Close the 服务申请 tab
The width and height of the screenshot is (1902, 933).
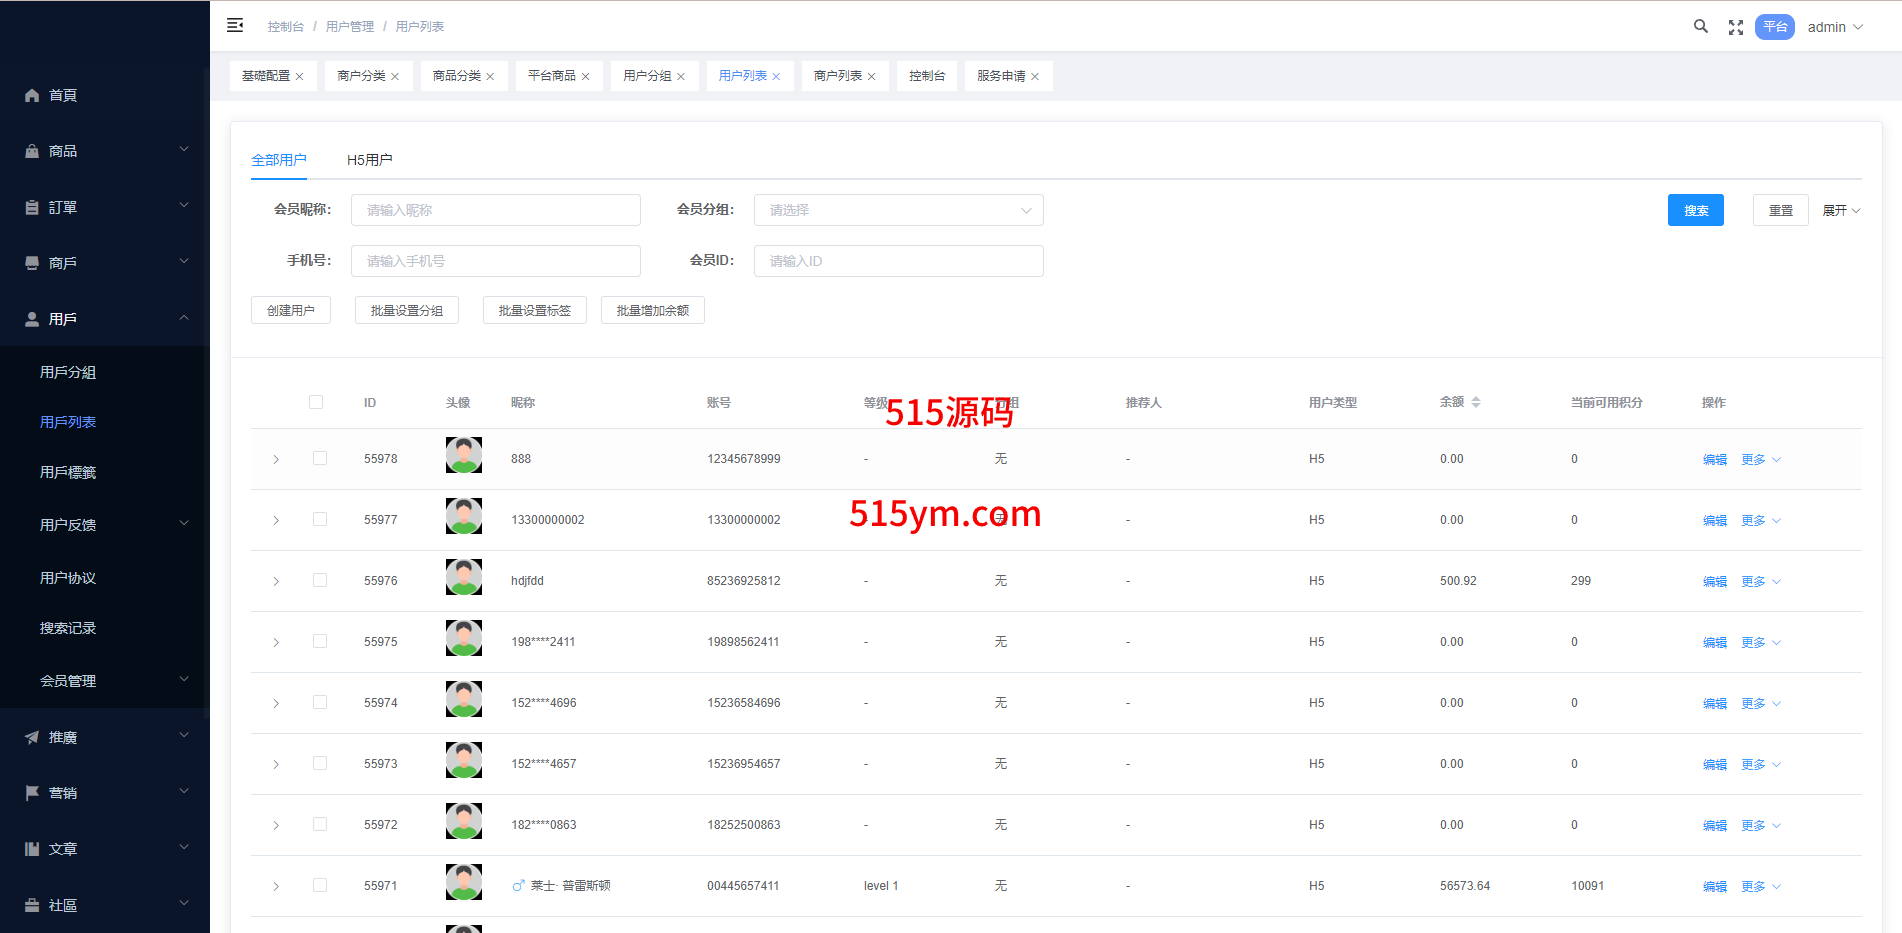(x=1035, y=77)
